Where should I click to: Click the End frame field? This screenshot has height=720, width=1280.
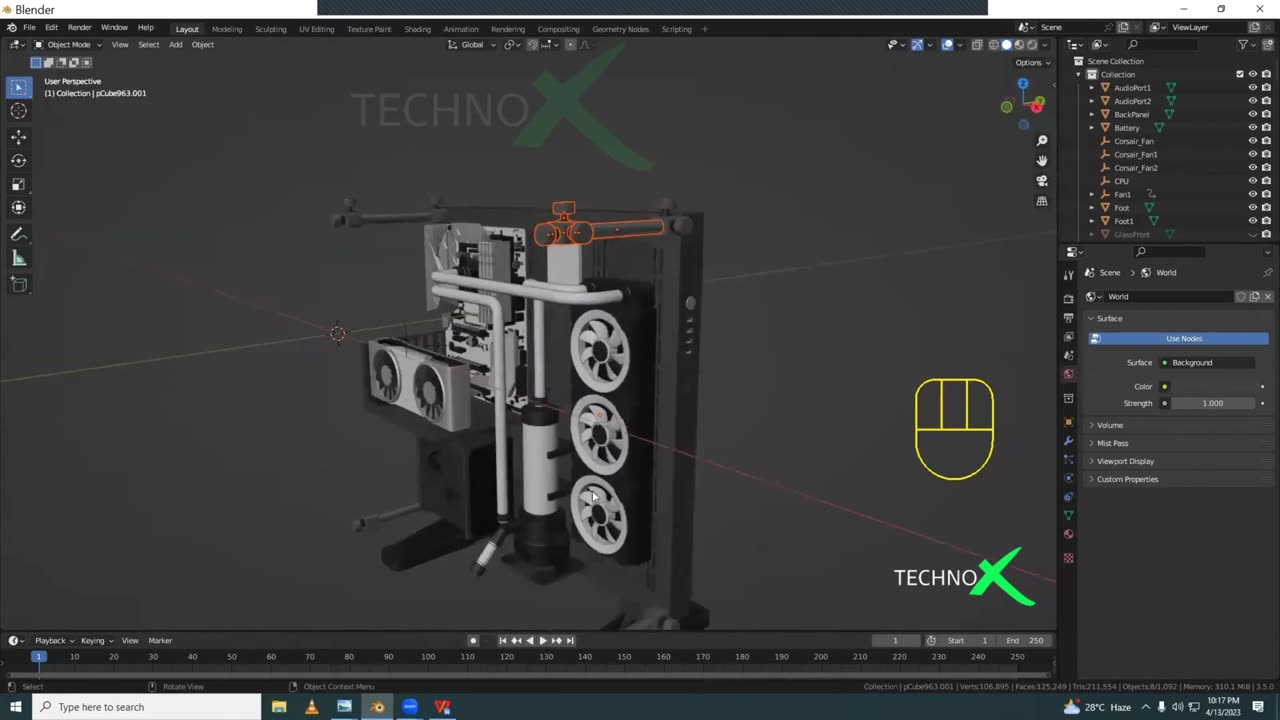1025,640
